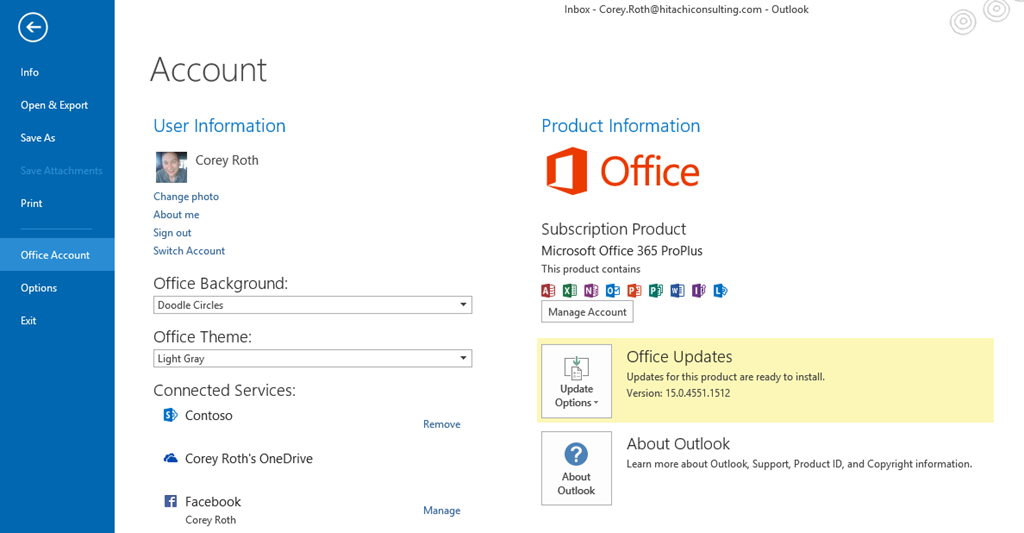Click the Access product icon
Screen dimensions: 1024x533
(548, 291)
